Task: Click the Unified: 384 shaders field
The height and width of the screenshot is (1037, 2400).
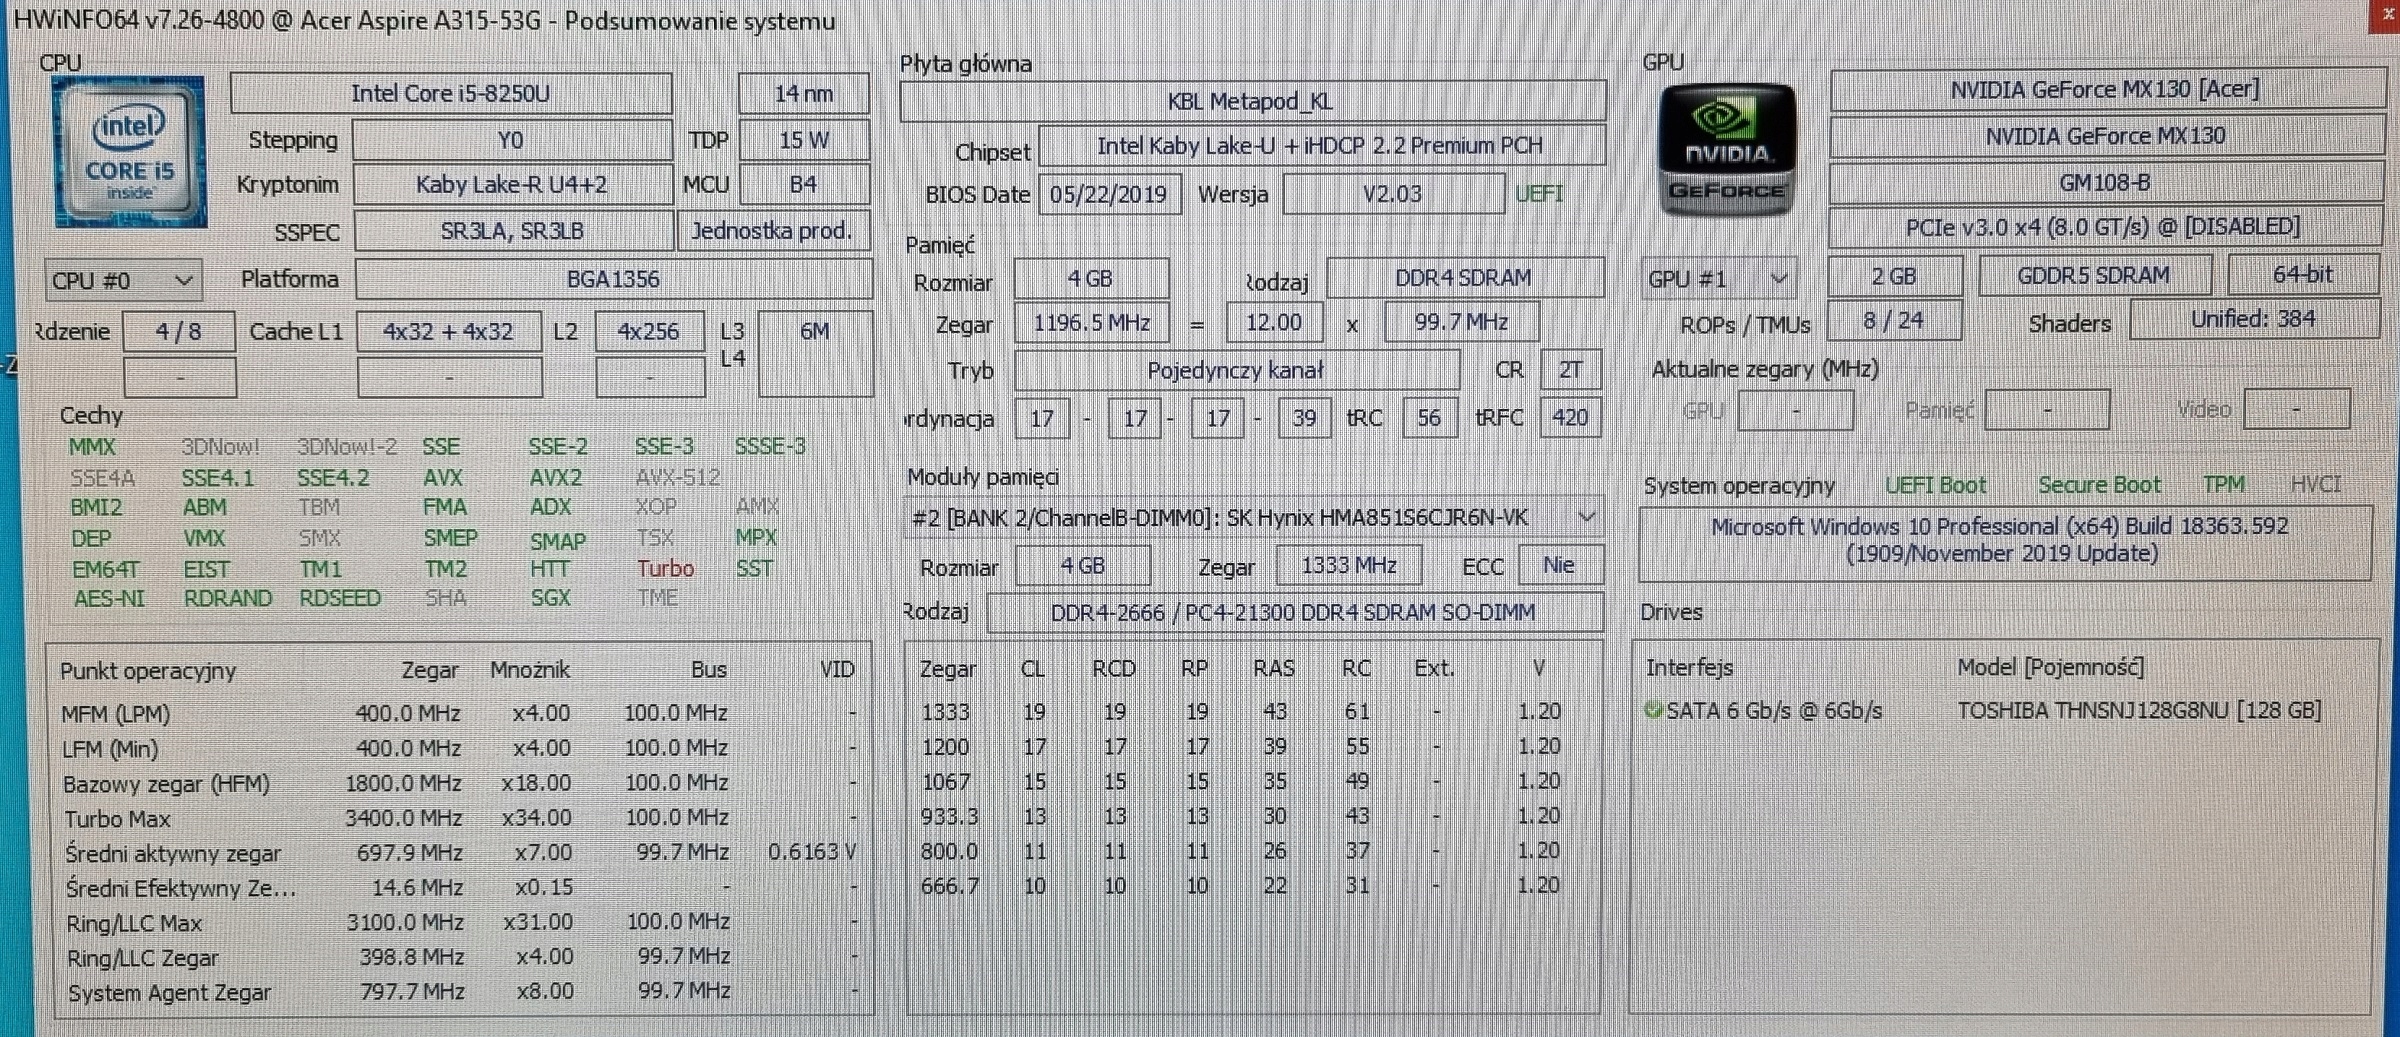Action: click(2255, 319)
